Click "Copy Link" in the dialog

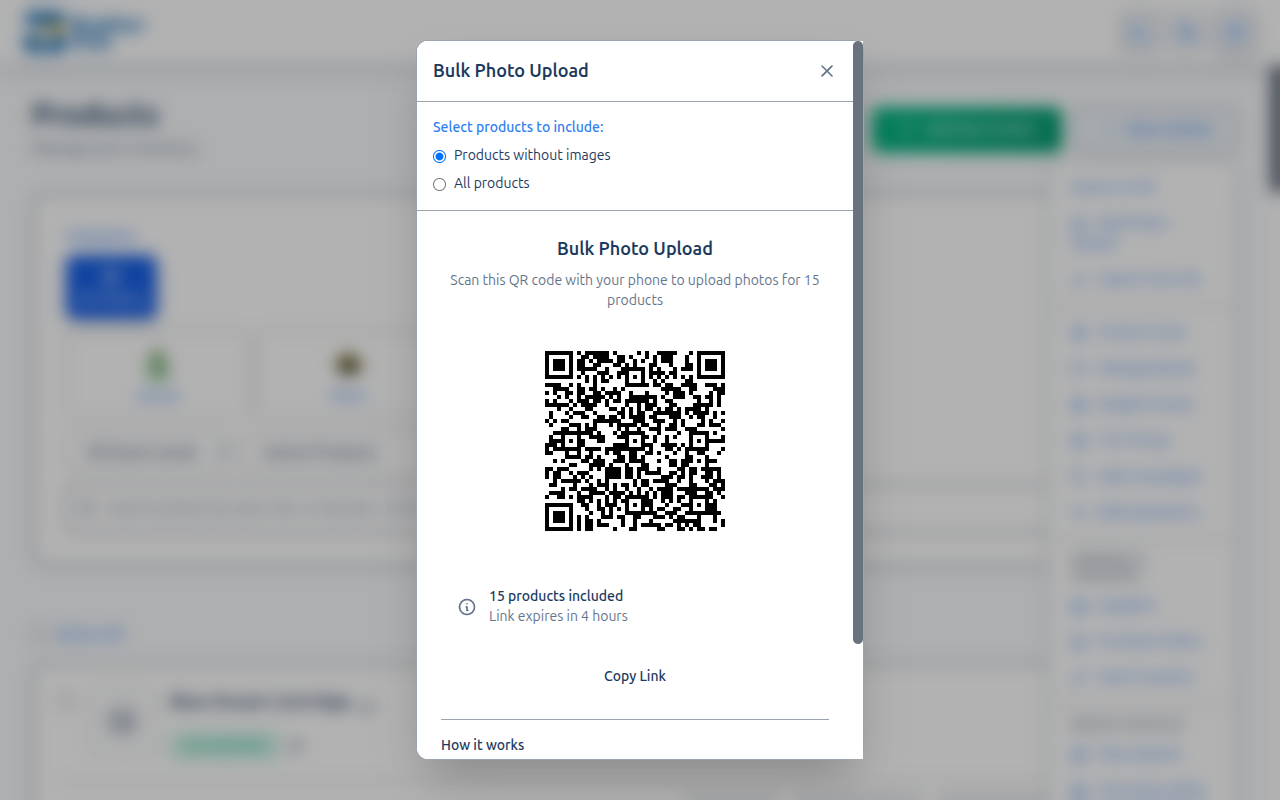[x=635, y=676]
